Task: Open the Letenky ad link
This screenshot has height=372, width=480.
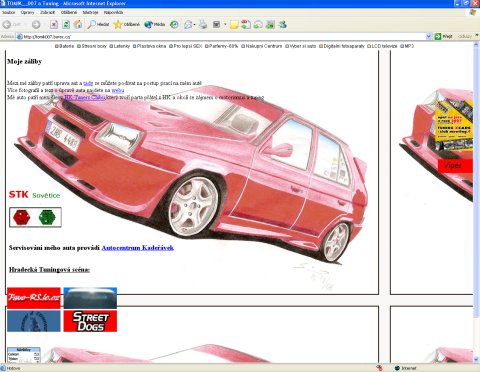Action: coord(120,46)
